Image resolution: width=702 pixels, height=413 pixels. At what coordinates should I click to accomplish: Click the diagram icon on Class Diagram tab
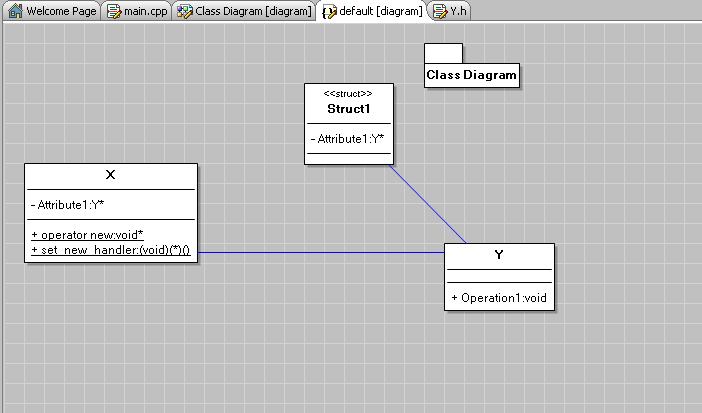pos(185,11)
